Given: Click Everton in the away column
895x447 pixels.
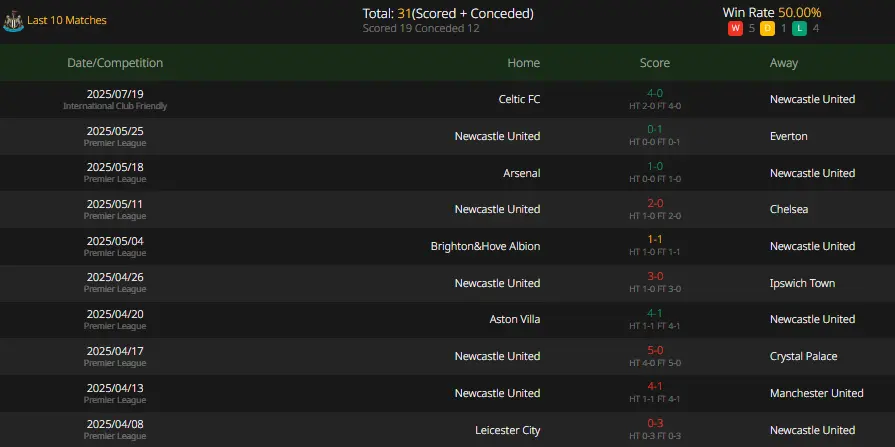Looking at the screenshot, I should click(788, 136).
